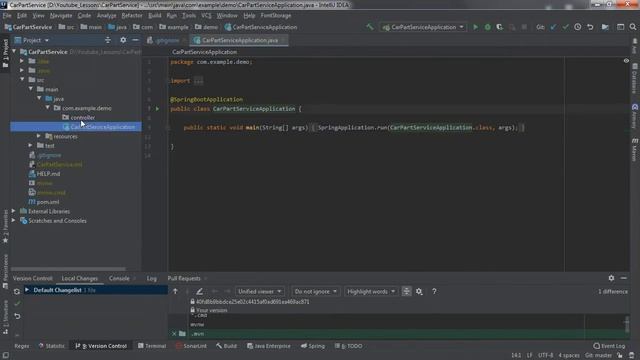Run with Coverage icon in toolbar
This screenshot has width=640, height=360.
tap(500, 27)
